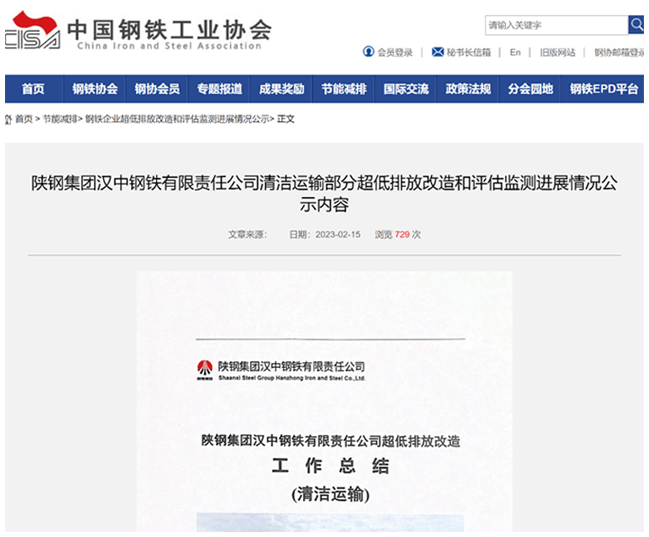Select the 成果奖励 navigation tab
Image resolution: width=649 pixels, height=537 pixels.
pos(281,89)
